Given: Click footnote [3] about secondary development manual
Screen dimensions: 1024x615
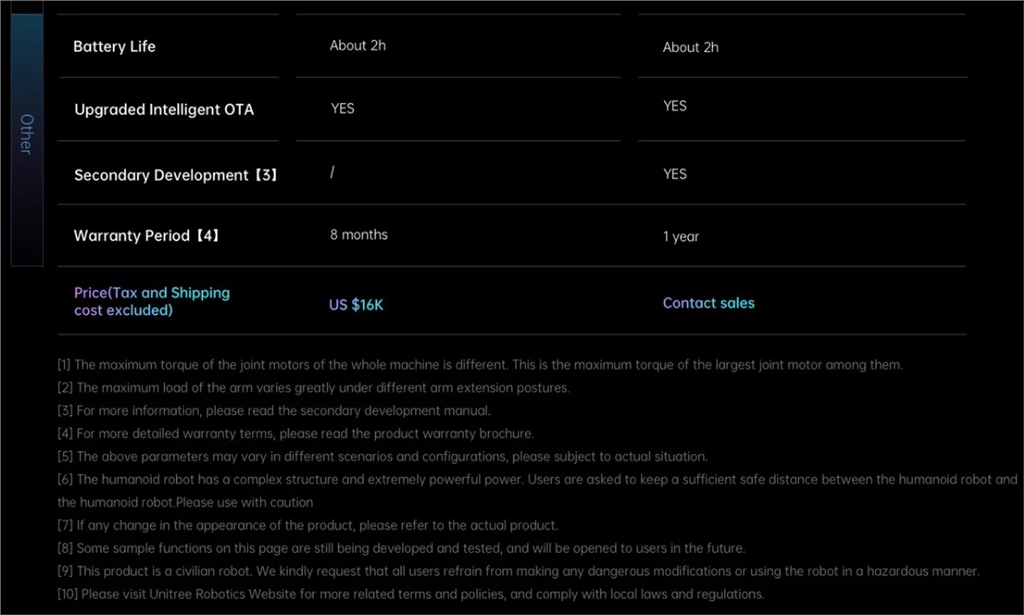Looking at the screenshot, I should (x=274, y=411).
